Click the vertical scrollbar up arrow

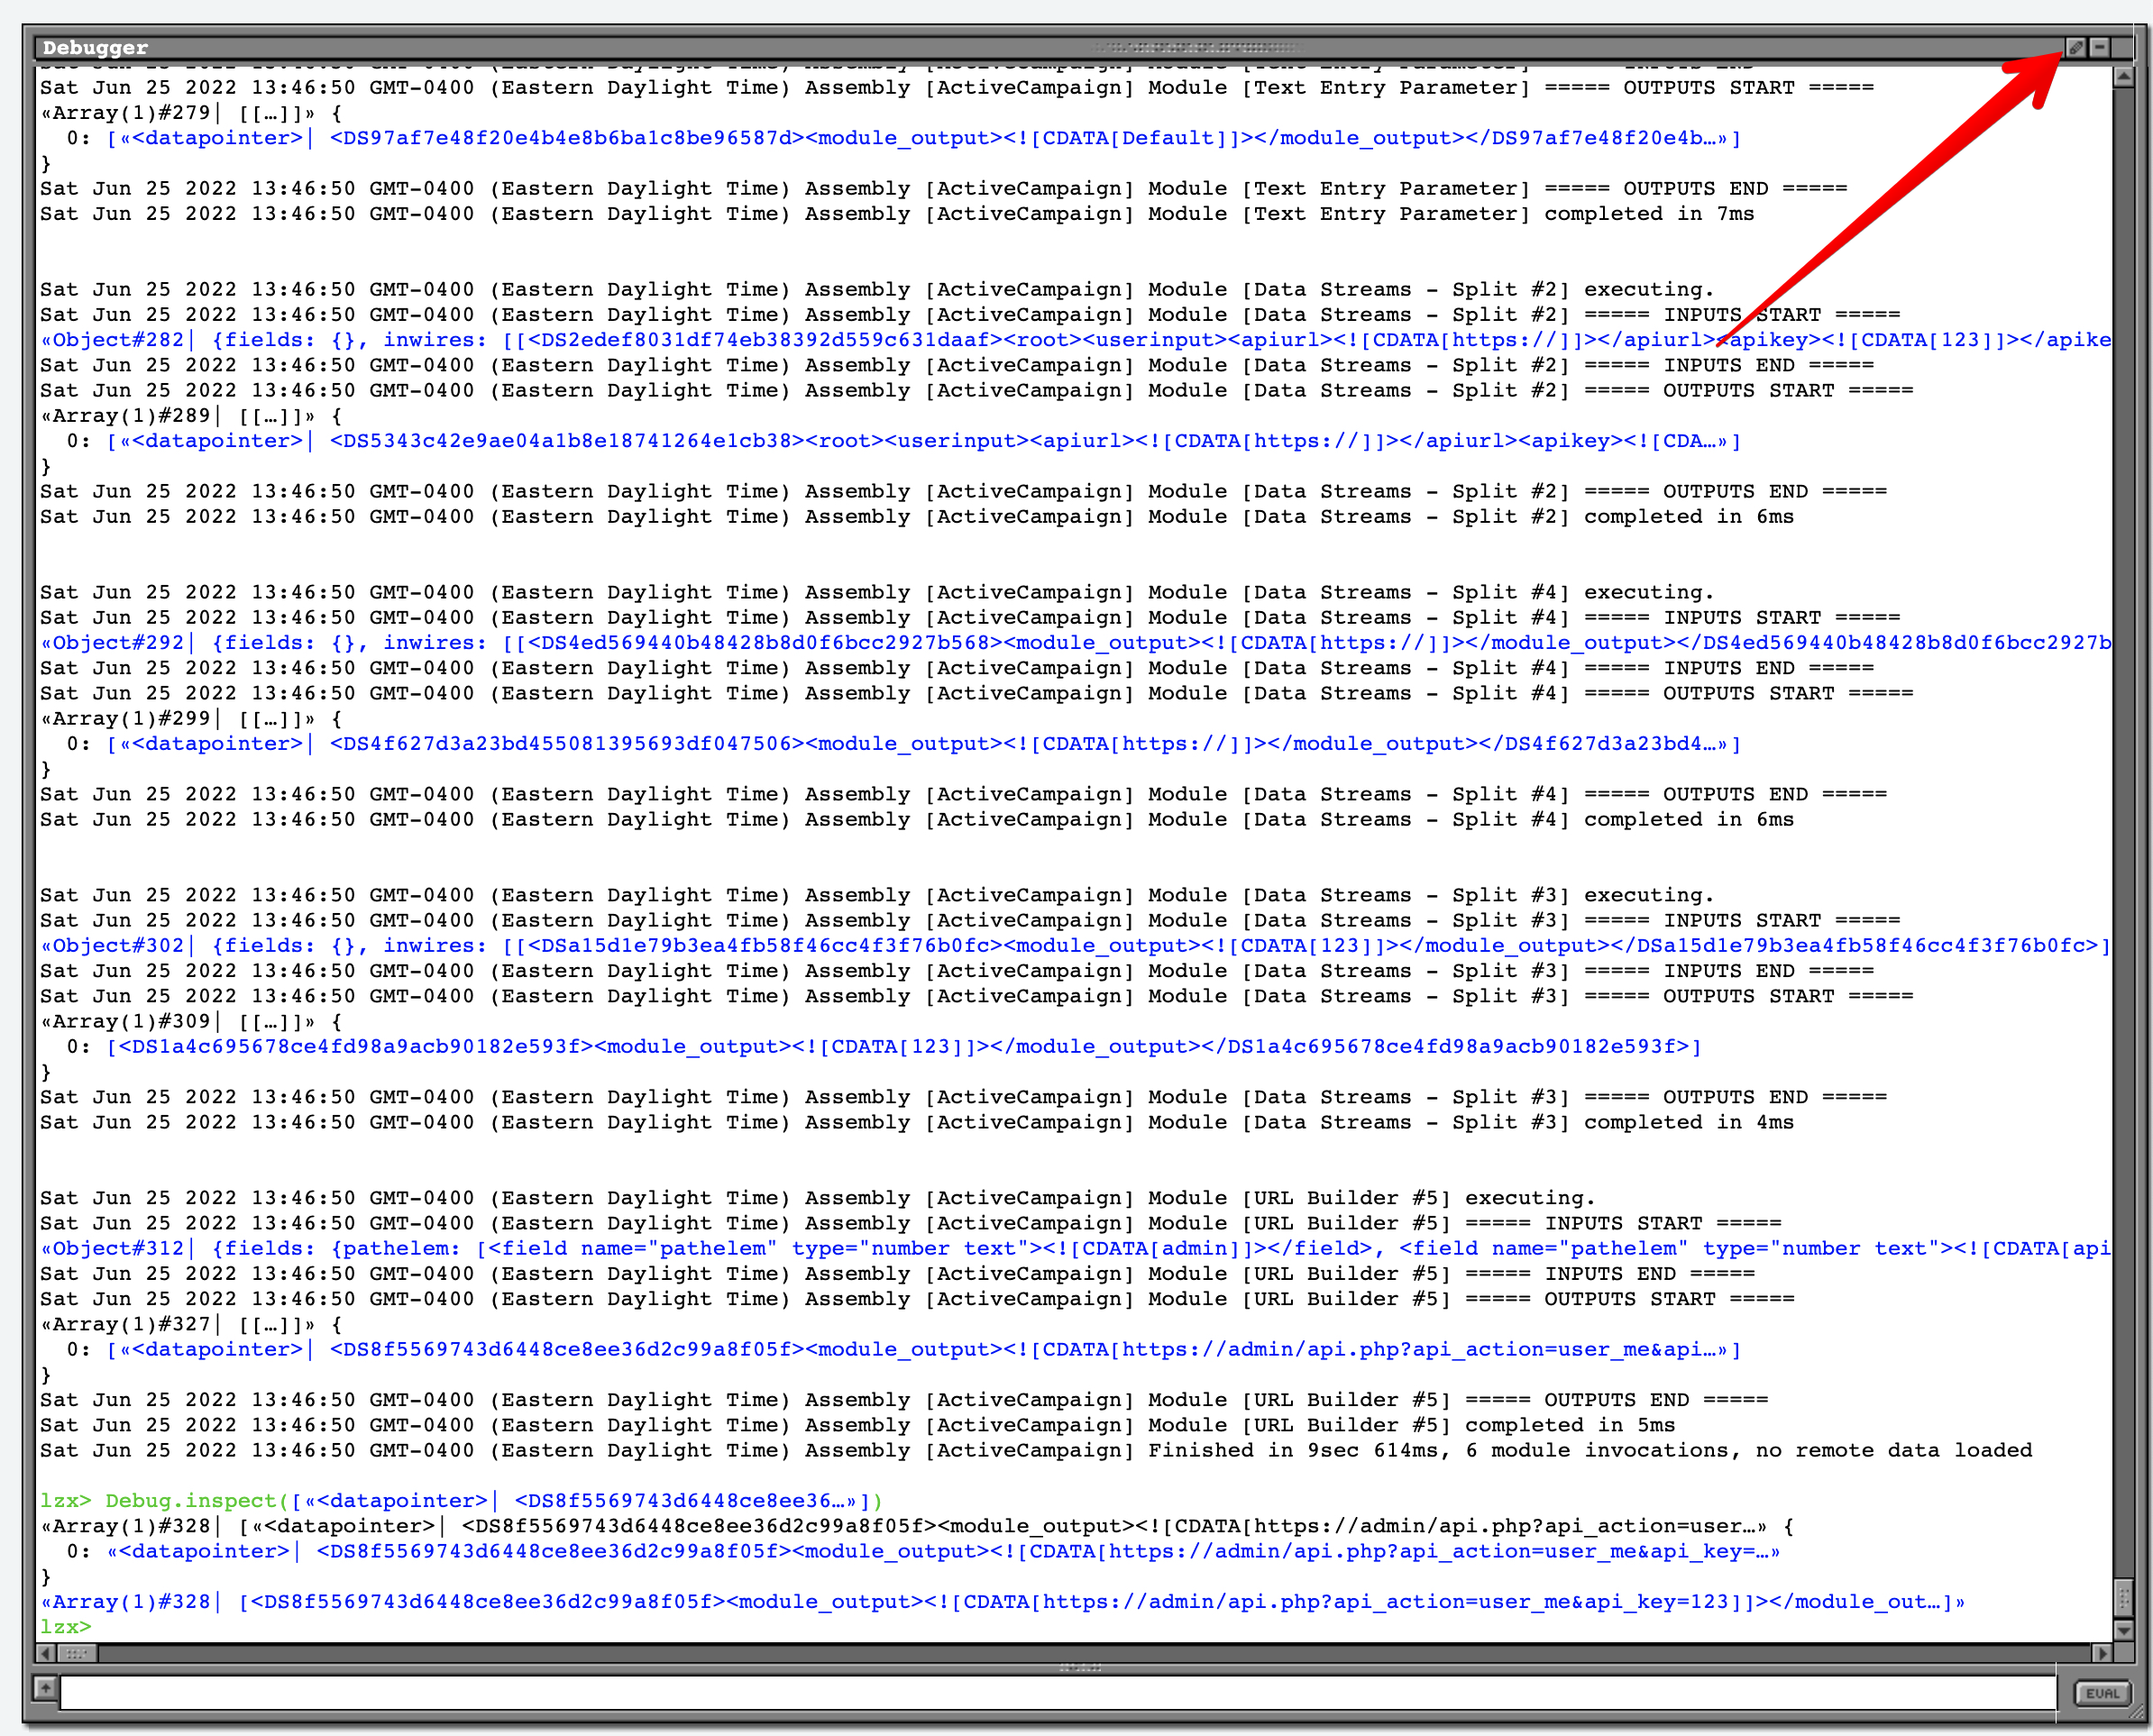click(x=2124, y=76)
